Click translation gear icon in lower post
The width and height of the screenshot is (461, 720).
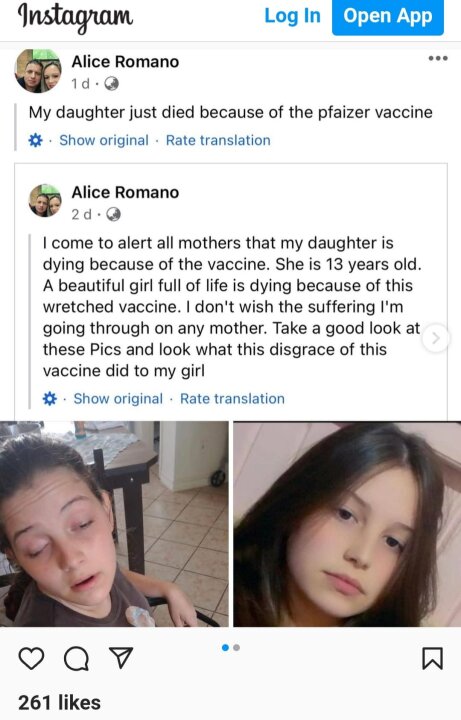point(50,399)
